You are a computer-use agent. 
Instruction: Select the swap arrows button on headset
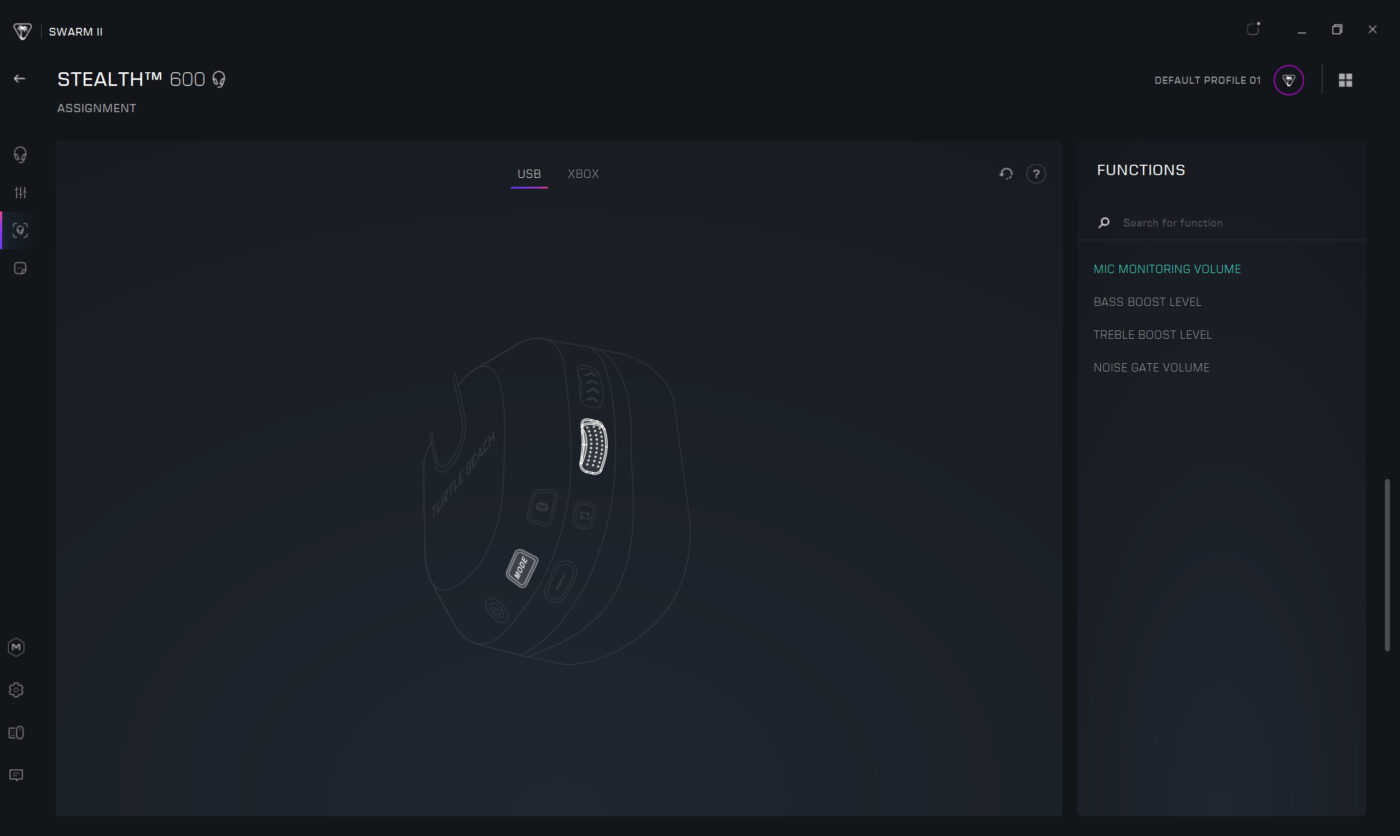point(585,516)
